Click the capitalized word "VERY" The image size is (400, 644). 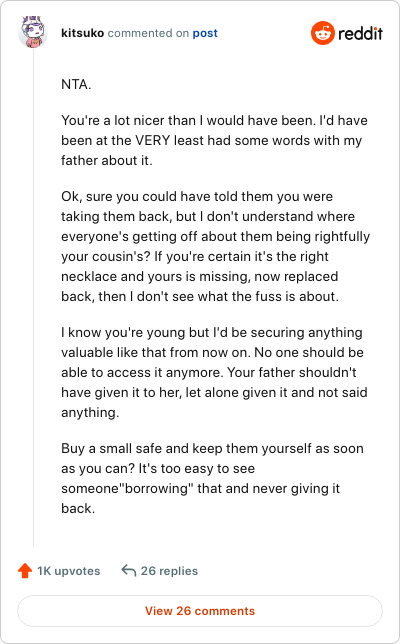(x=152, y=140)
